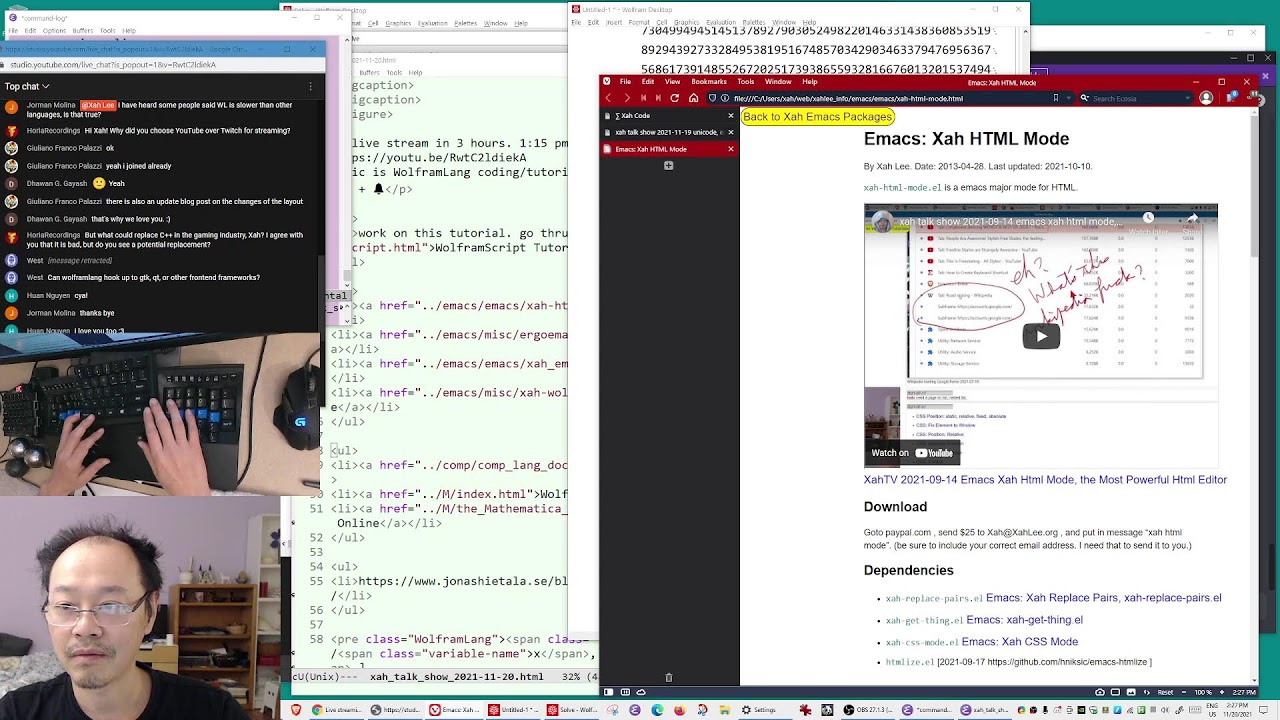
Task: Click the Vivaldi fast-forward navigation icon
Action: pos(658,98)
